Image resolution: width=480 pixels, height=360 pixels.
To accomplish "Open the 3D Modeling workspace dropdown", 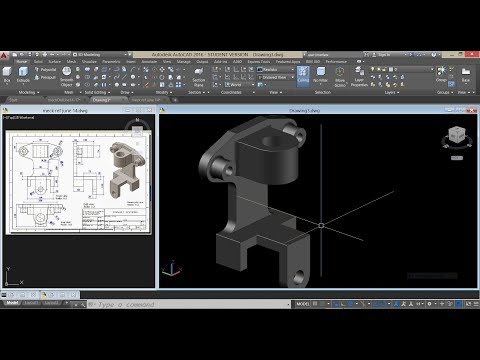I will point(101,54).
